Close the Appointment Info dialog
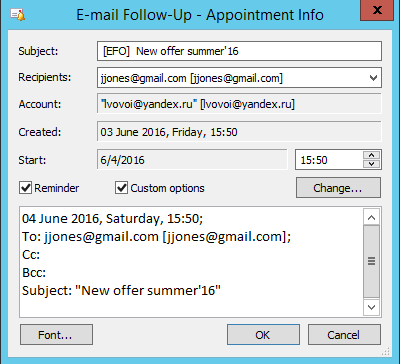Image resolution: width=400 pixels, height=364 pixels. (377, 10)
